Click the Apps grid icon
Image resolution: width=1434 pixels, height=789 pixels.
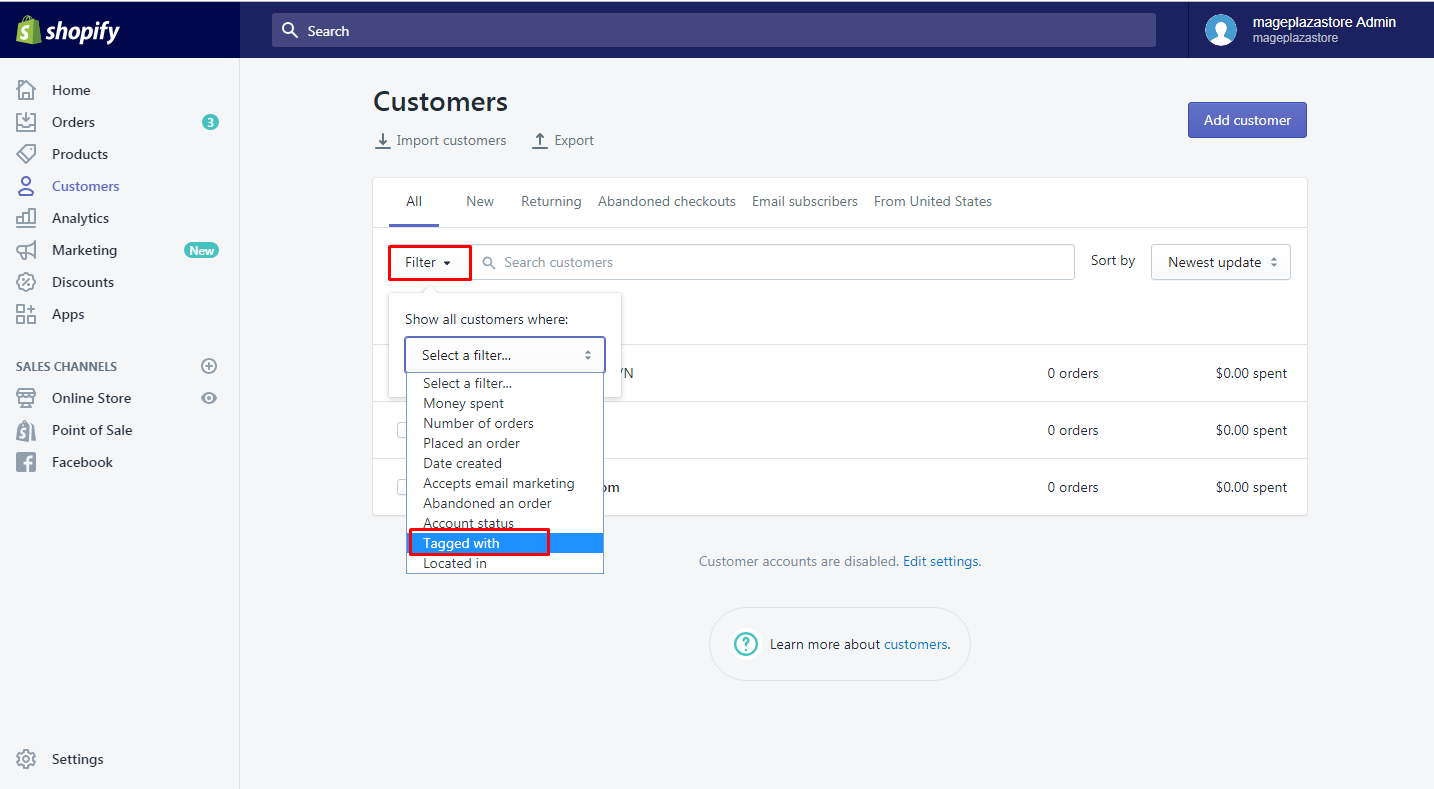(x=26, y=314)
